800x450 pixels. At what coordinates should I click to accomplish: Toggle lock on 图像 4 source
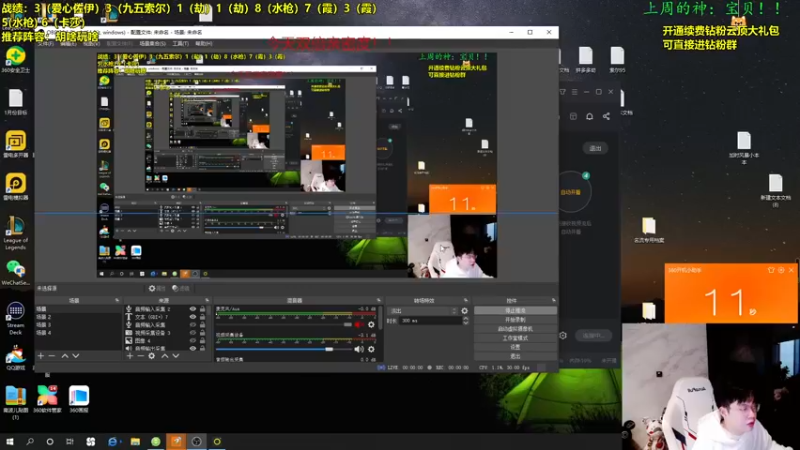[203, 340]
